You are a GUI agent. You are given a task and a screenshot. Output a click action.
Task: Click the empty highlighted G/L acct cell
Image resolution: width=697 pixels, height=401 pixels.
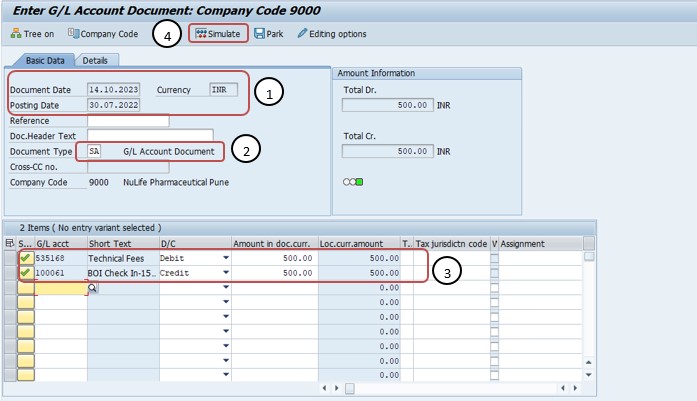click(61, 288)
